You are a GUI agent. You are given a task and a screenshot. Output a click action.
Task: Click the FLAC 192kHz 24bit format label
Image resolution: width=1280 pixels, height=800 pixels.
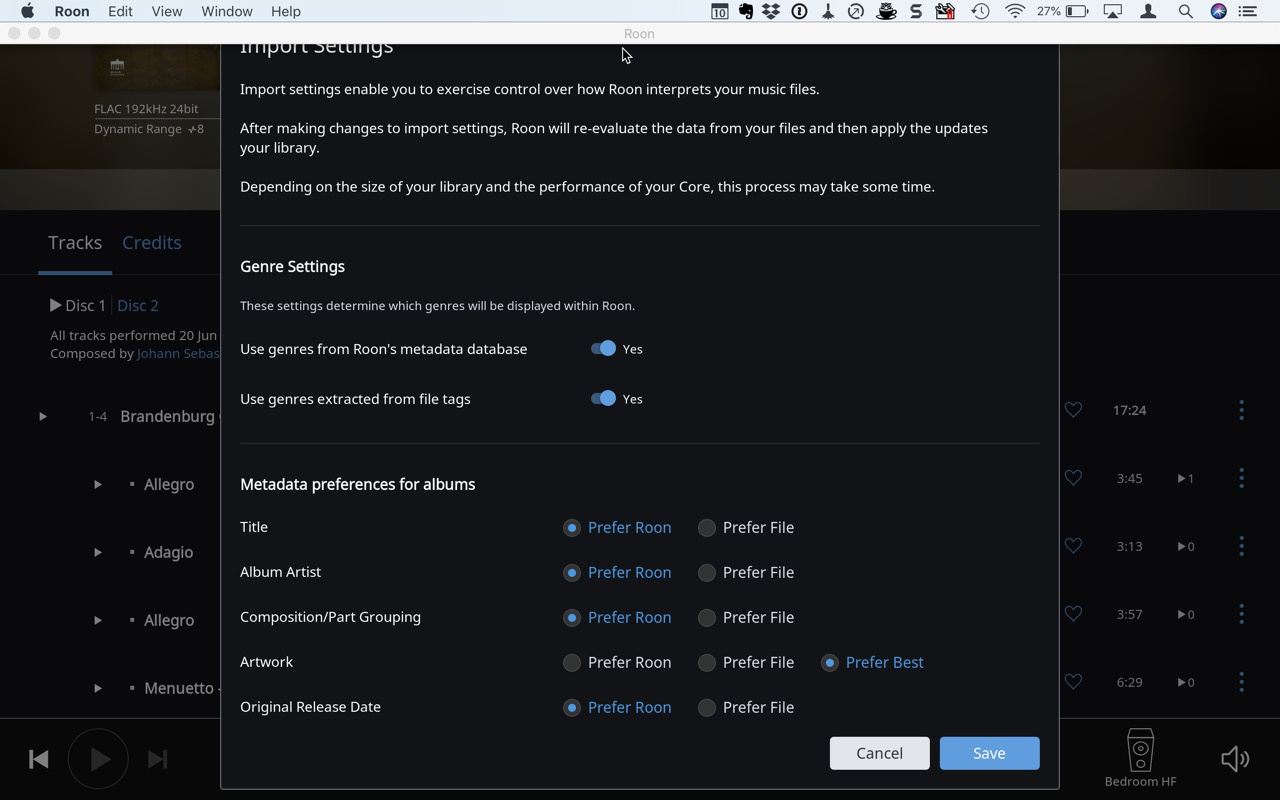tap(146, 108)
